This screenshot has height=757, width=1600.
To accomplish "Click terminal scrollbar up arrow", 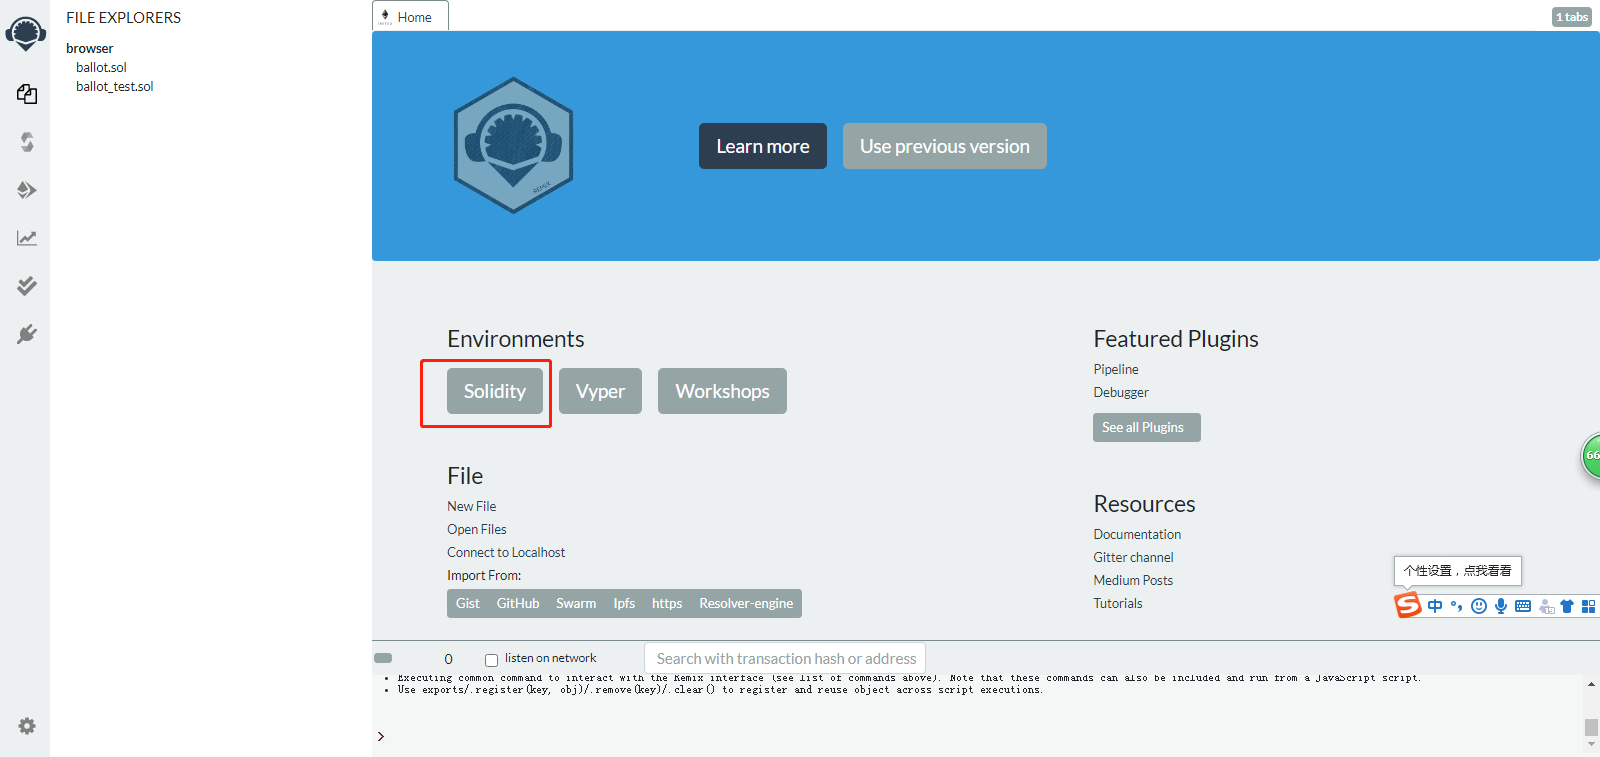I will pyautogui.click(x=1591, y=685).
